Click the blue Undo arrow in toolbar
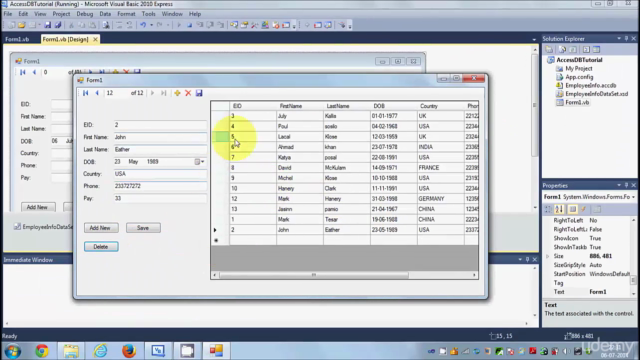 click(143, 25)
